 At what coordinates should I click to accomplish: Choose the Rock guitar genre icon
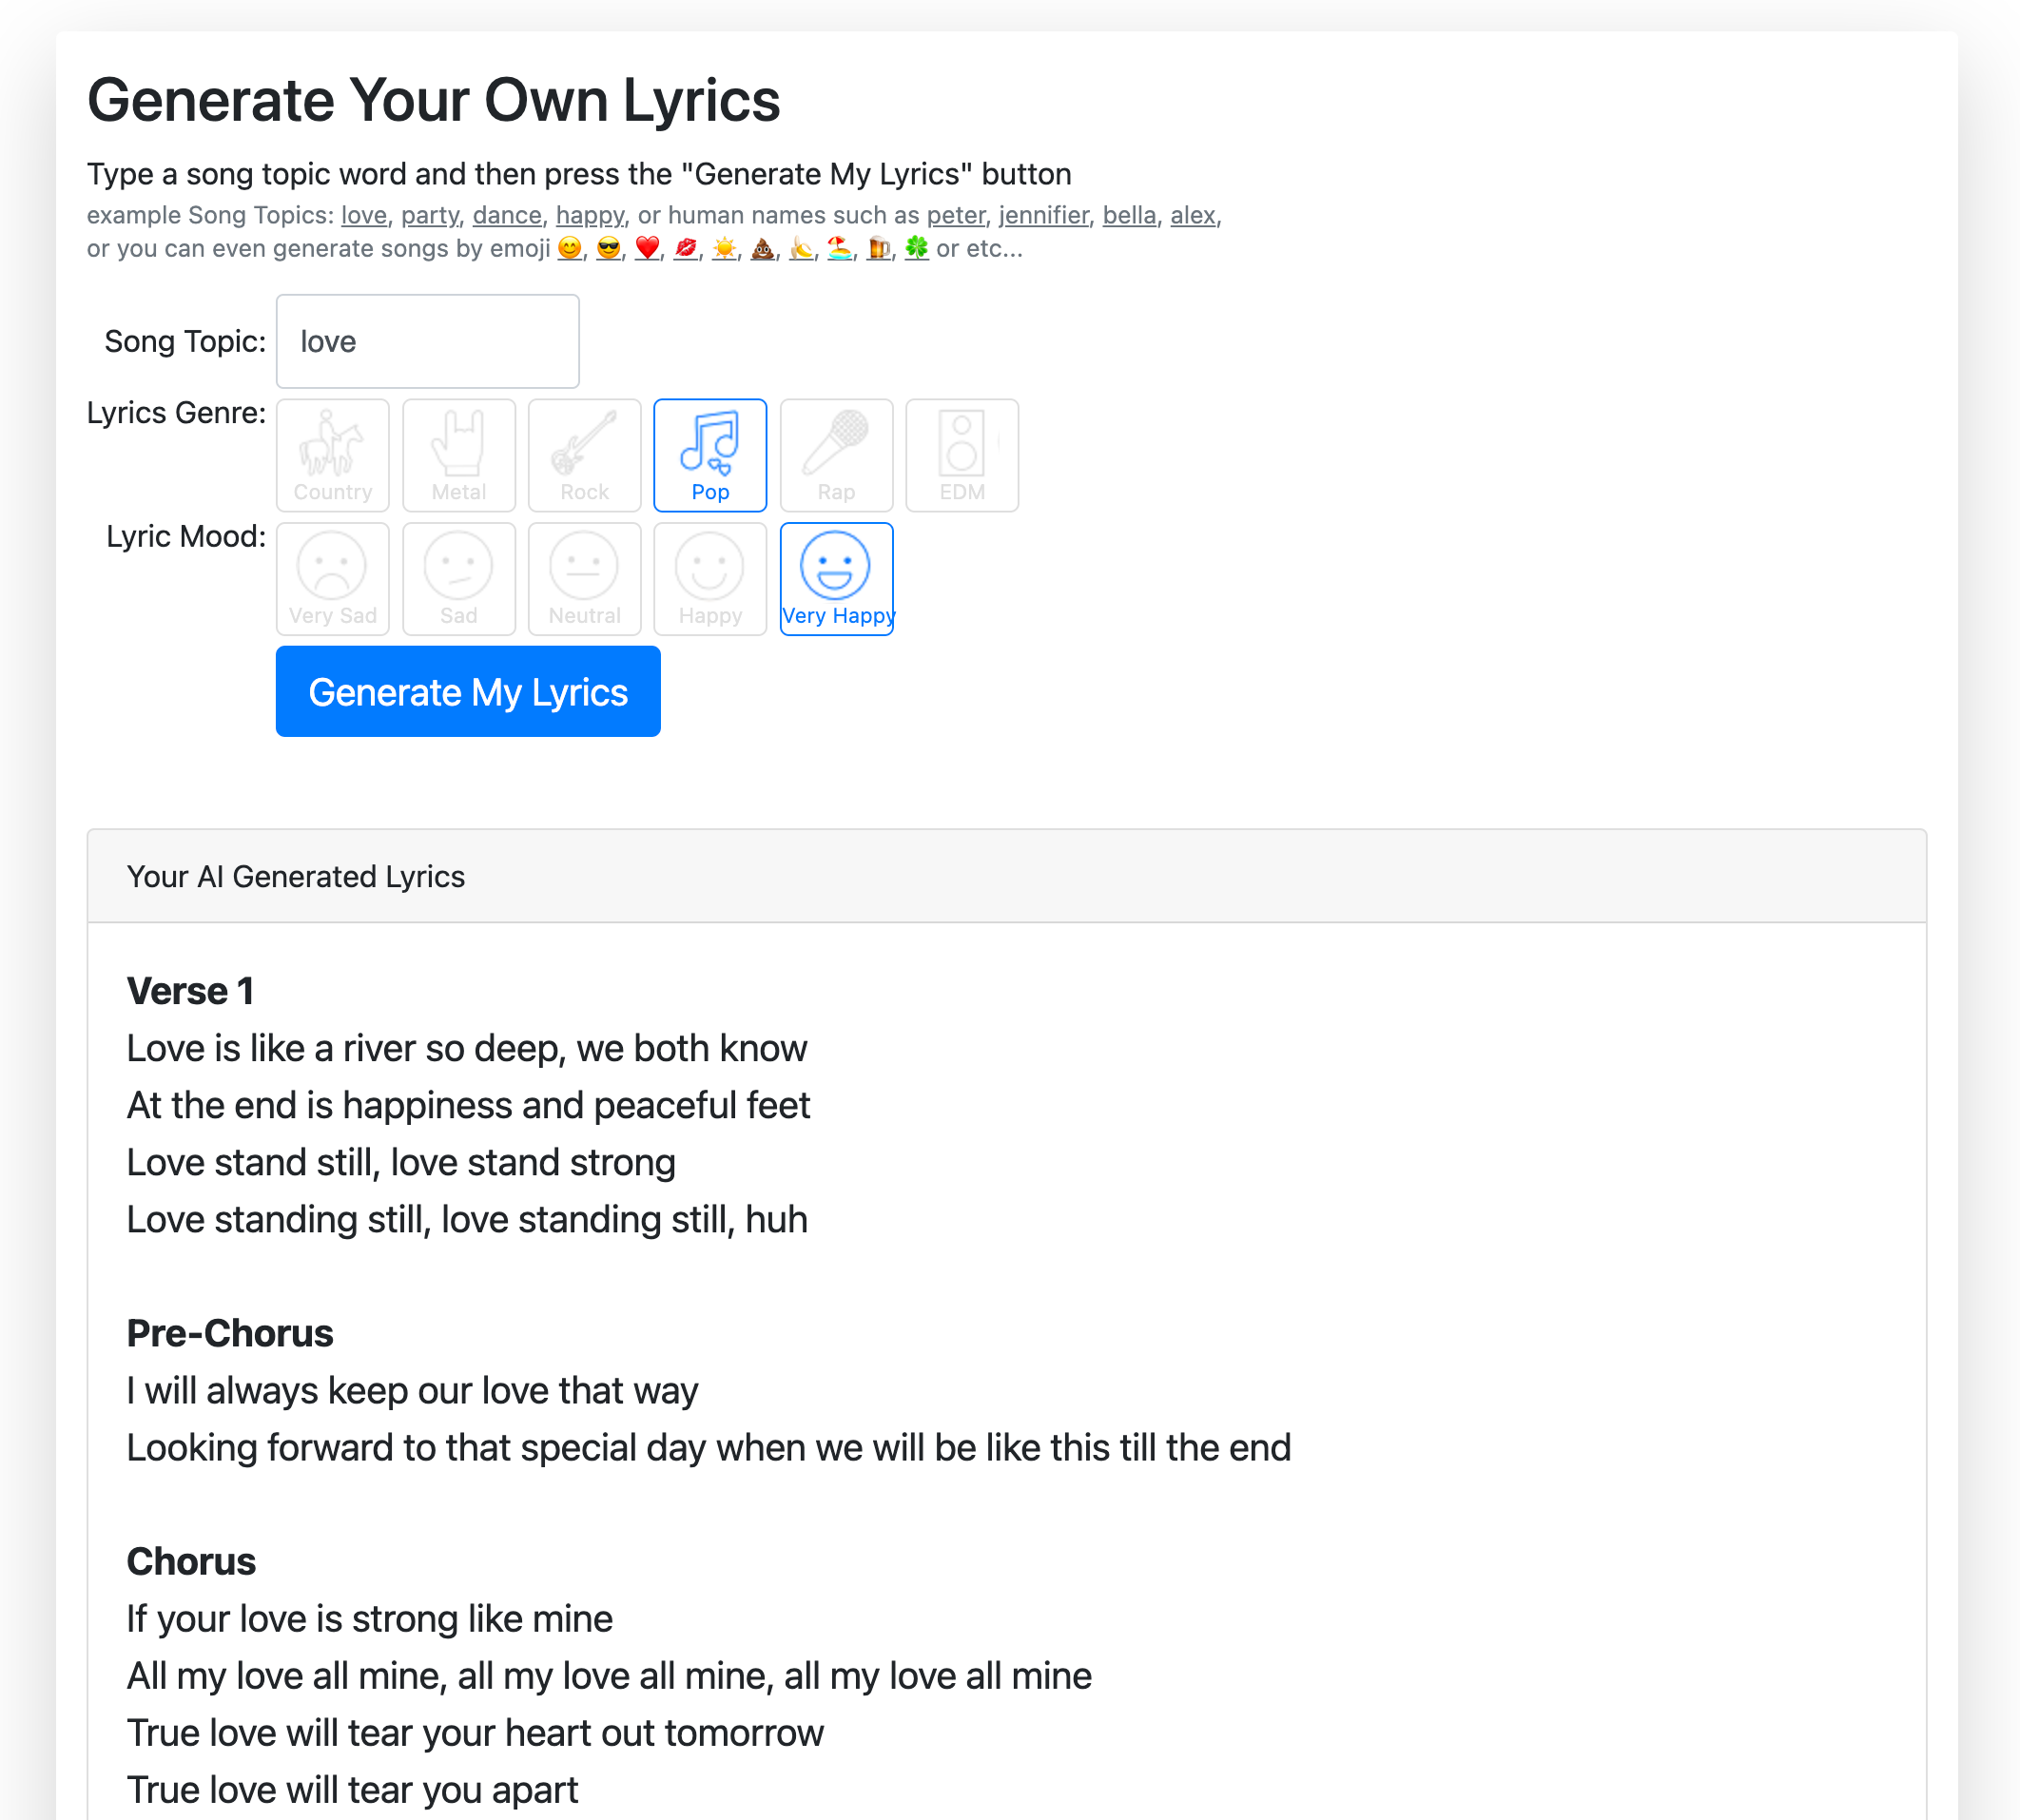[584, 455]
